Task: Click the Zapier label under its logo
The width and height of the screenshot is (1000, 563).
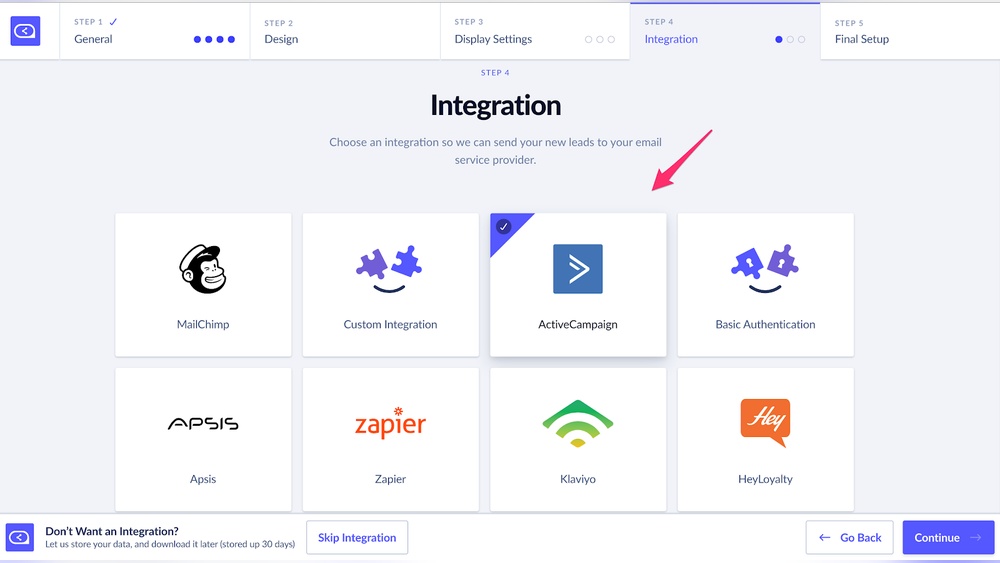Action: click(390, 479)
